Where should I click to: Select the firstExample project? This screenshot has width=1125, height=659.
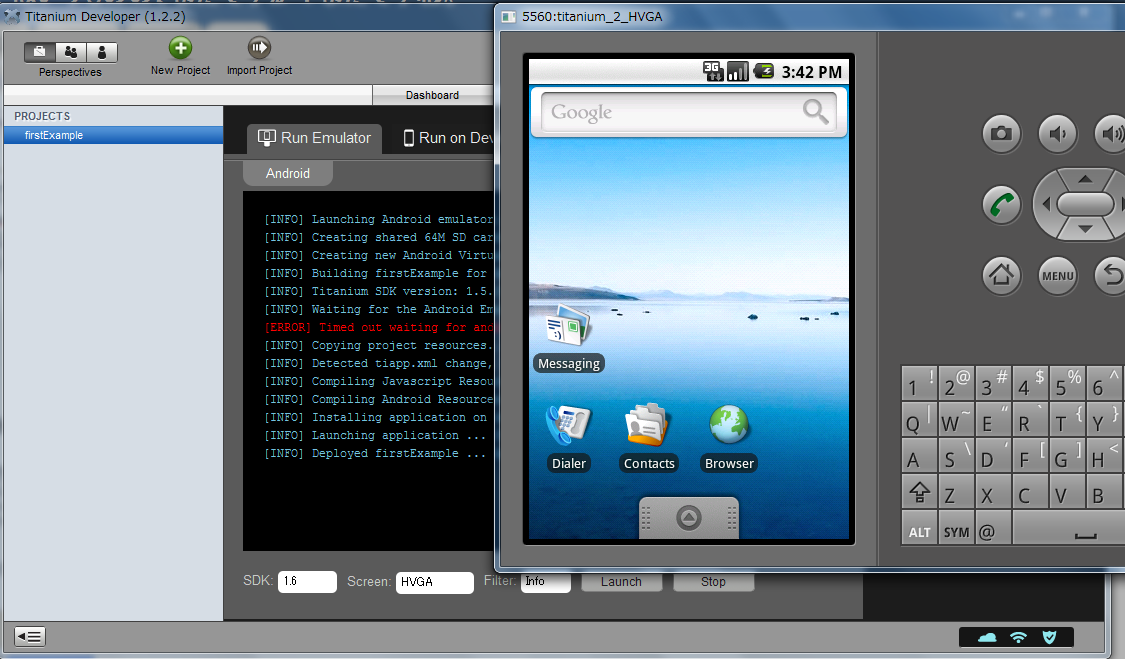113,135
